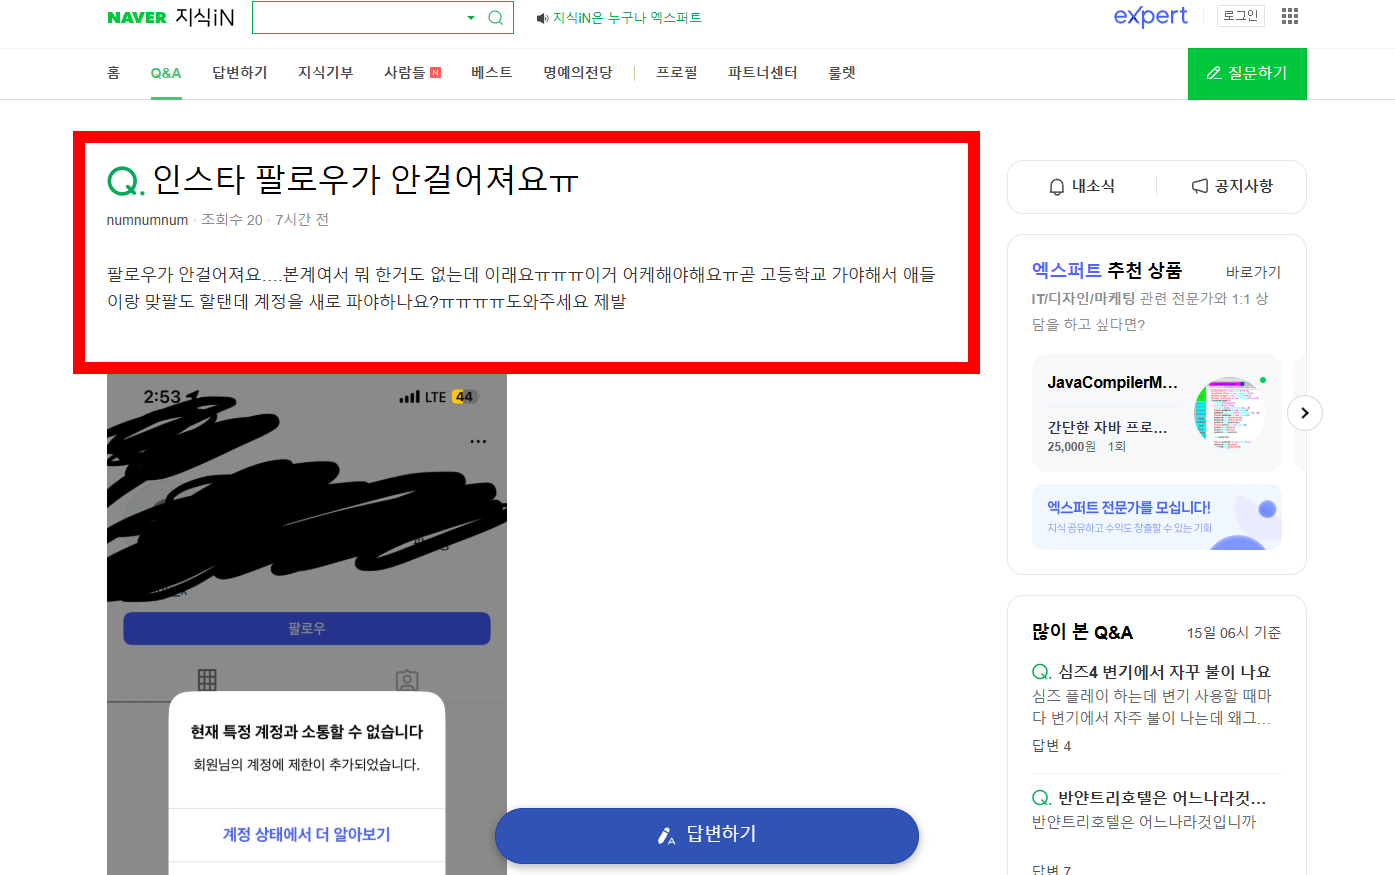Open the 파트너센터 tab

763,73
